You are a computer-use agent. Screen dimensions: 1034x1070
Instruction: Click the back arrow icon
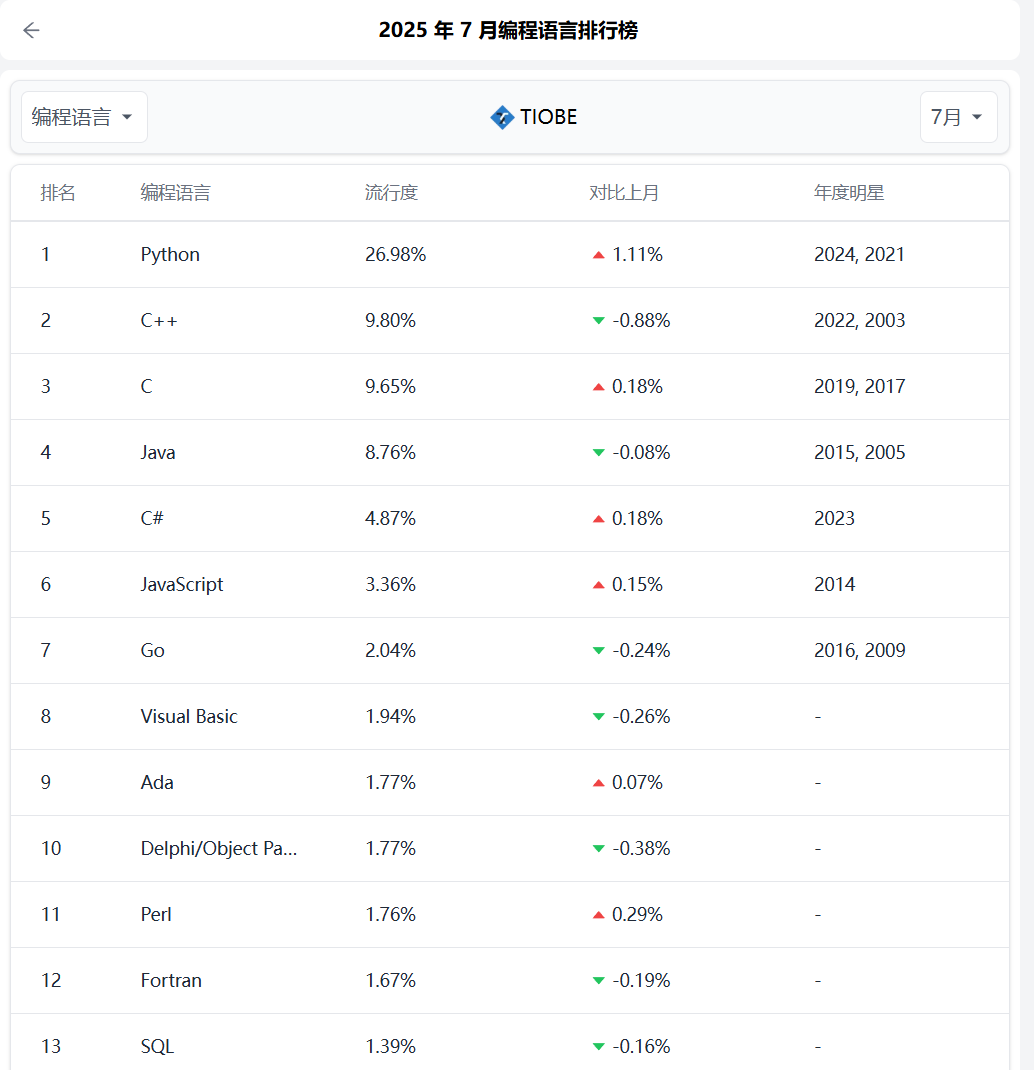point(31,30)
